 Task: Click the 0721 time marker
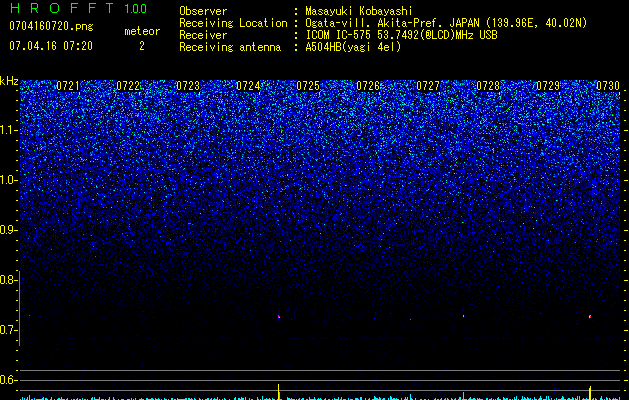68,86
